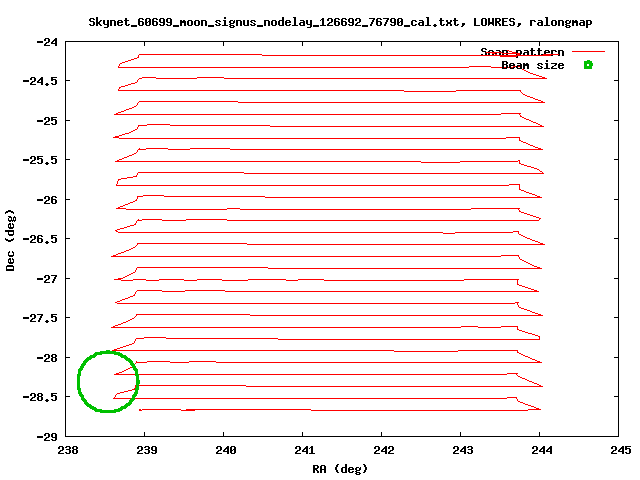
Task: Click the 'RA (deg)' x-axis label
Action: tap(340, 469)
